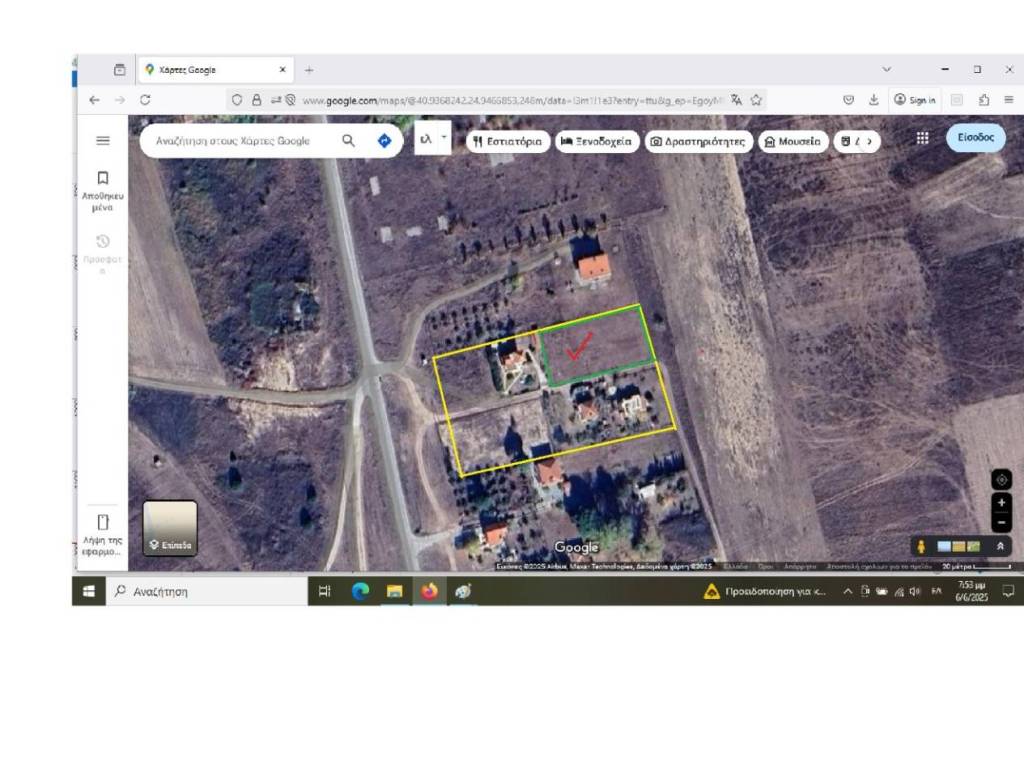
Task: Open the Google Maps hamburger menu
Action: click(x=102, y=140)
